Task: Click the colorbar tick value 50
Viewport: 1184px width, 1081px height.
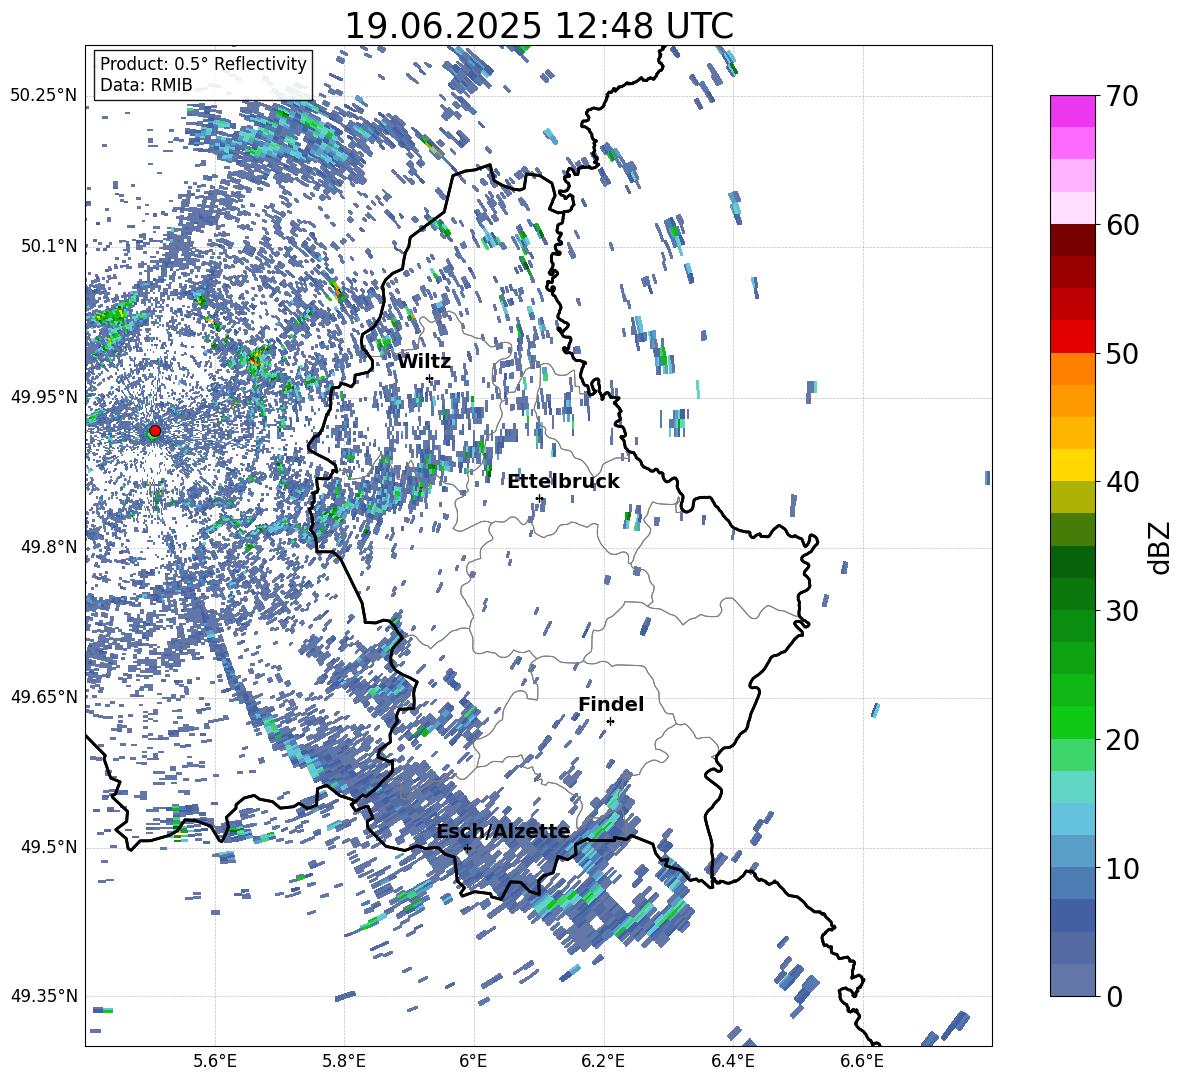Action: pyautogui.click(x=1122, y=353)
